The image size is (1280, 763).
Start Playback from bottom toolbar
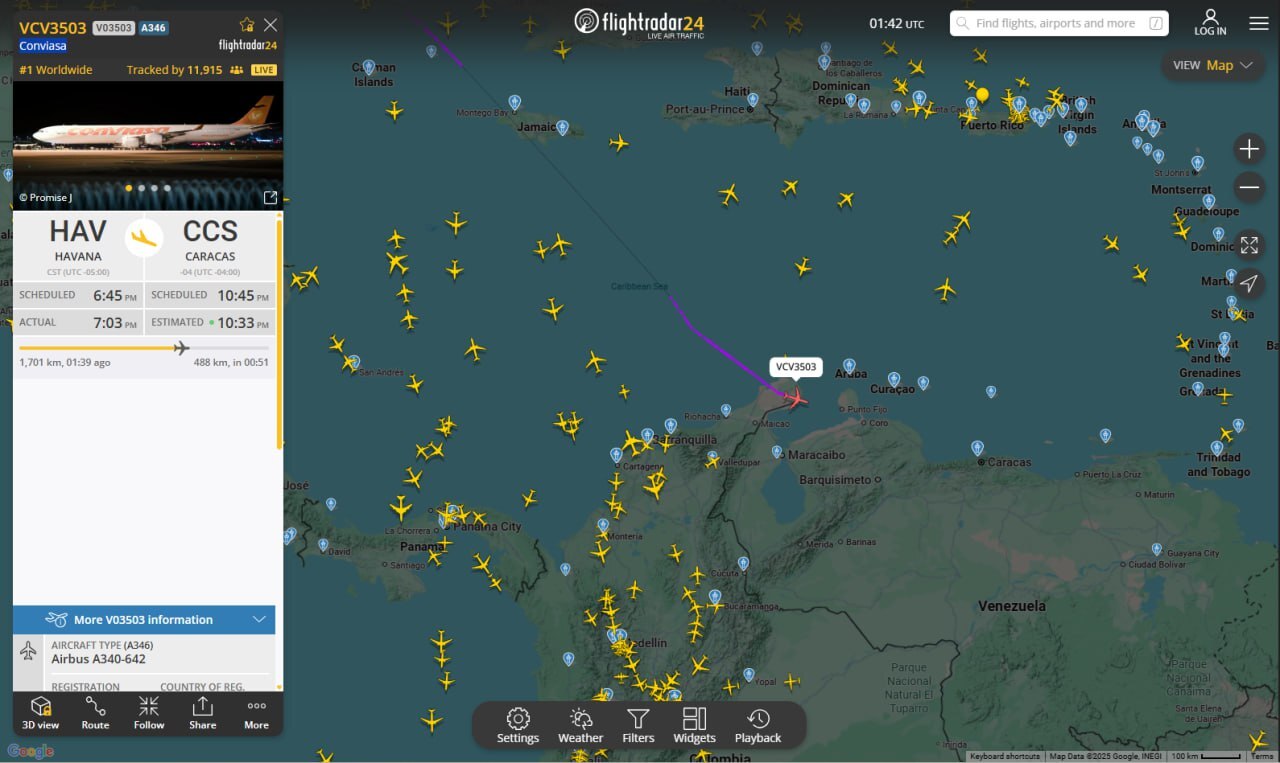coord(758,725)
